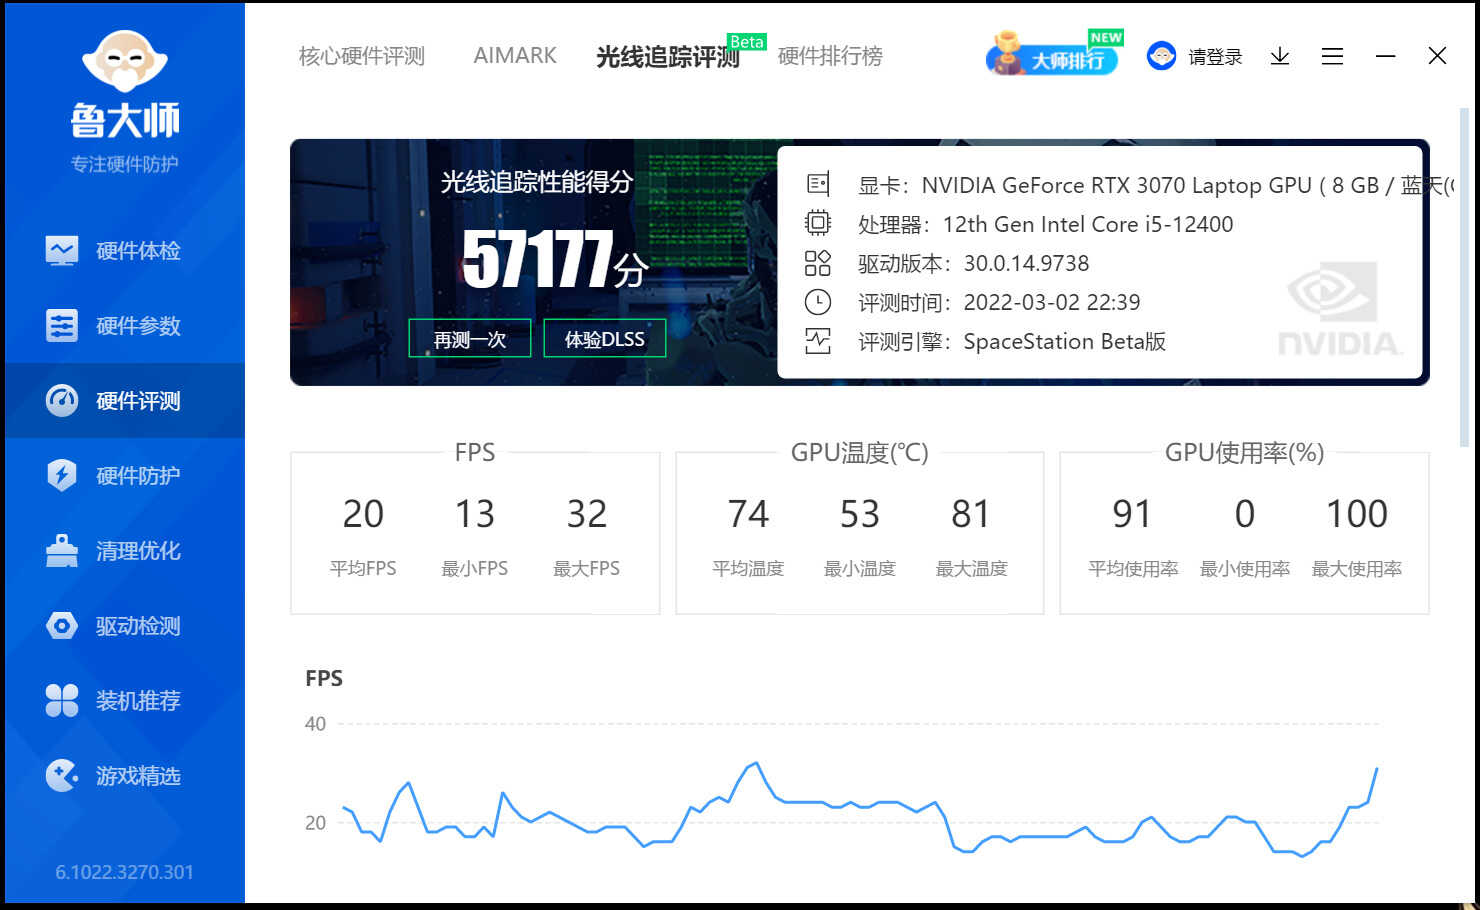
Task: Click the download arrow icon in the title bar
Action: 1279,57
